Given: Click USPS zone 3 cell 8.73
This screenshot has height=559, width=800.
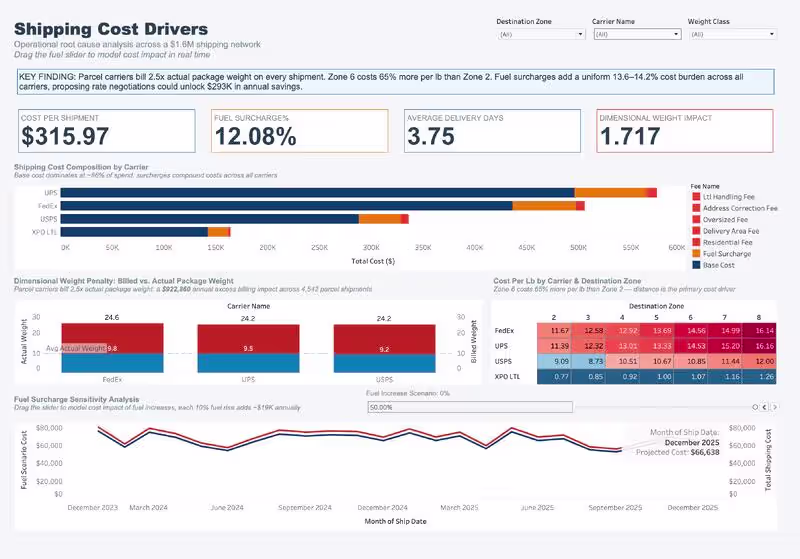Looking at the screenshot, I should coord(588,361).
